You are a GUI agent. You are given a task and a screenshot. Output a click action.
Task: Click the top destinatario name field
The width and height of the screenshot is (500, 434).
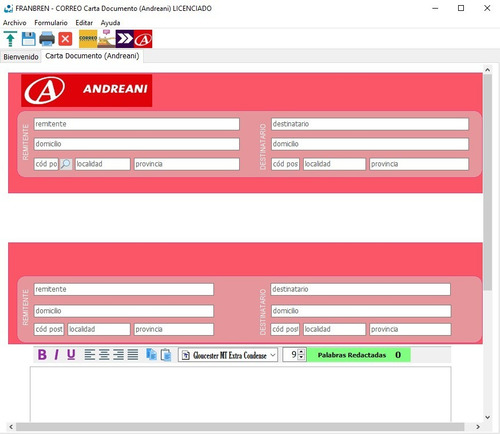click(x=370, y=124)
